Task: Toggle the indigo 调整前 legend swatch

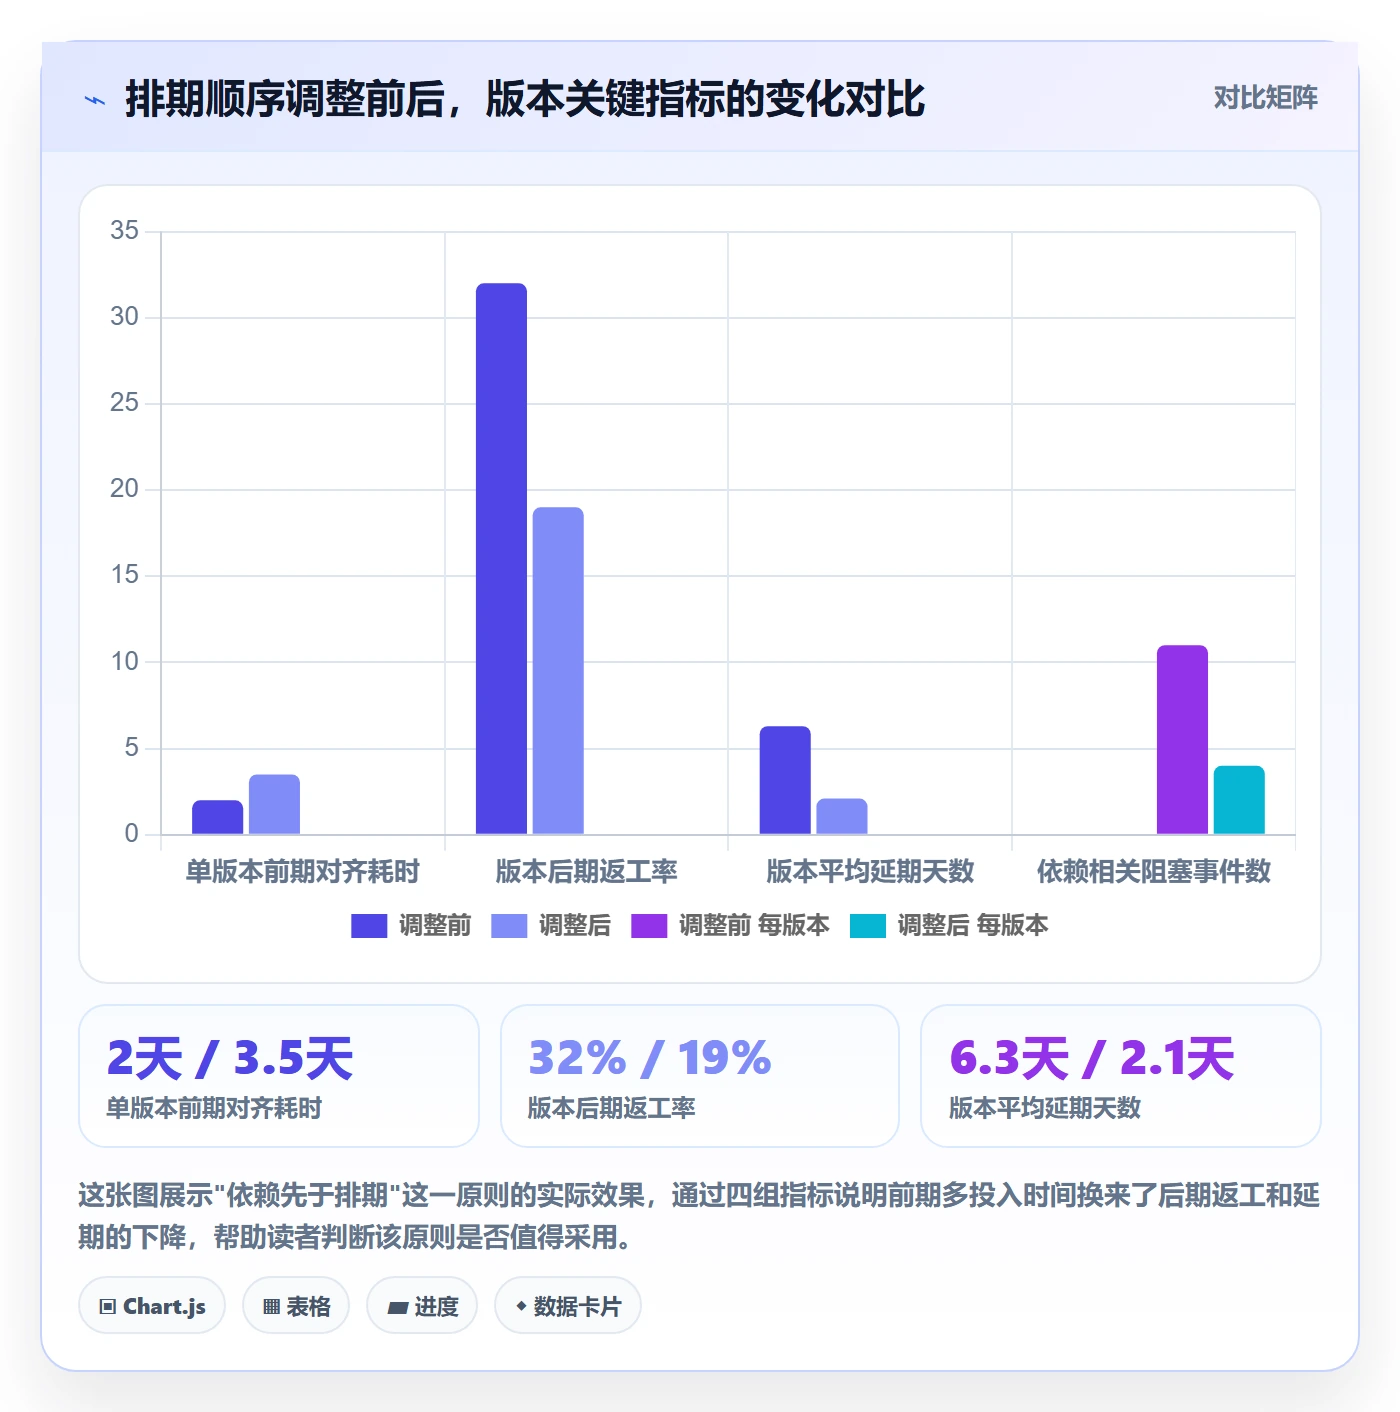Action: 369,926
